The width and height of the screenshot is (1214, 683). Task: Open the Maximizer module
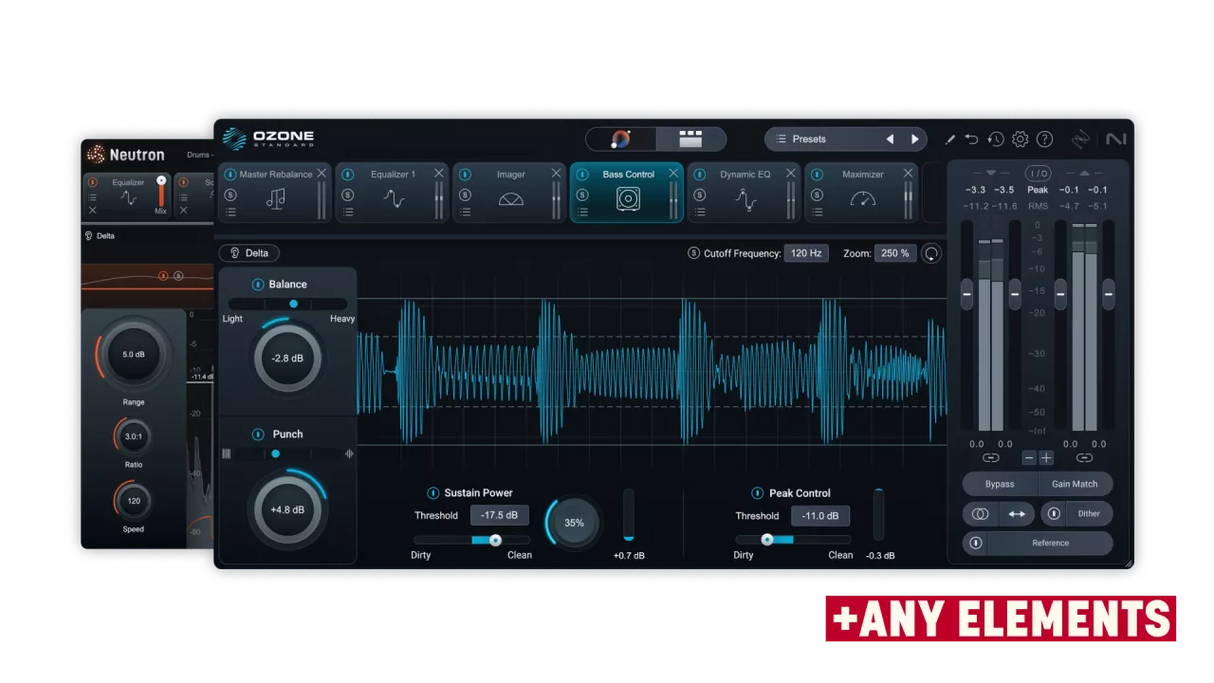[862, 196]
